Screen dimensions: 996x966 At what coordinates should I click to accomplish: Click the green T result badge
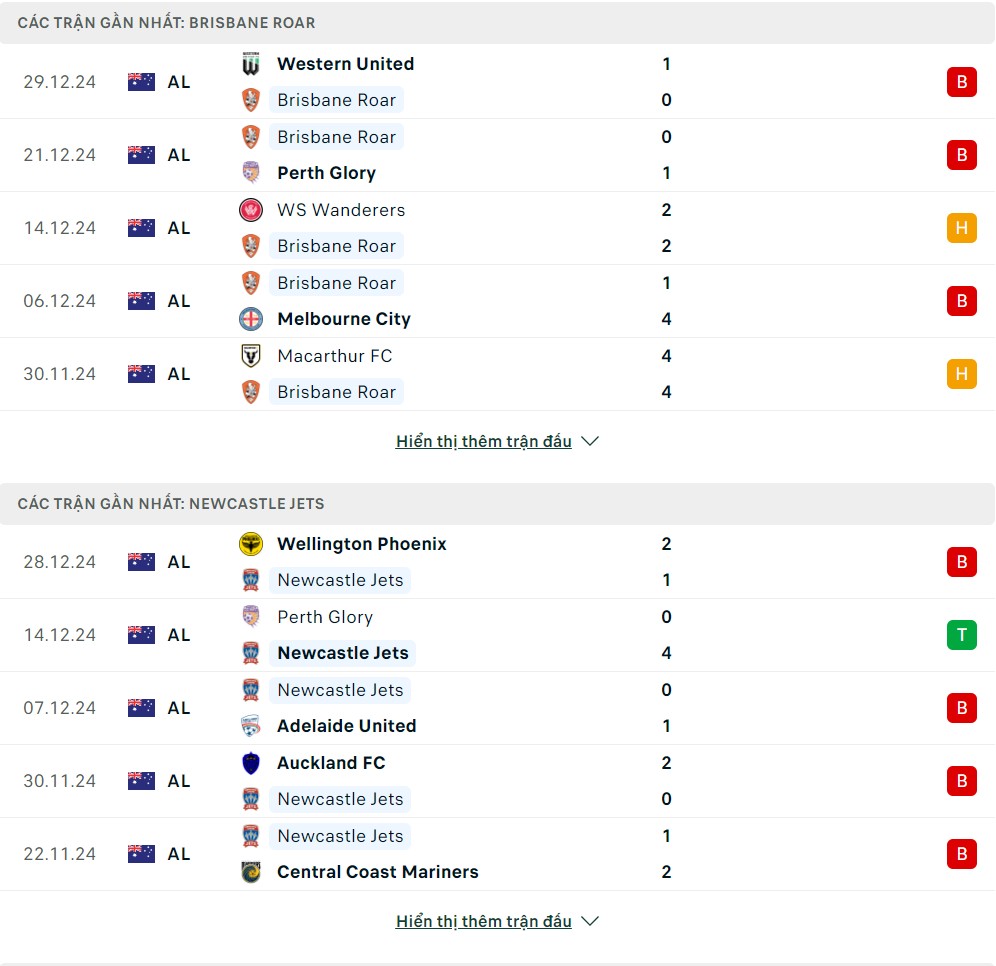(962, 635)
